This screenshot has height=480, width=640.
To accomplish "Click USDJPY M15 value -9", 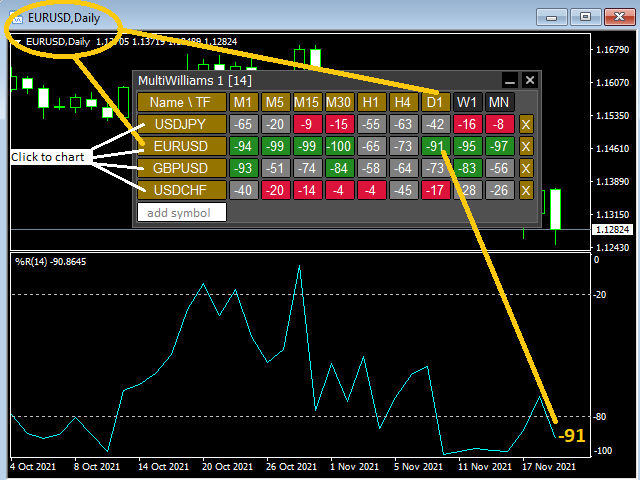I will coord(307,124).
